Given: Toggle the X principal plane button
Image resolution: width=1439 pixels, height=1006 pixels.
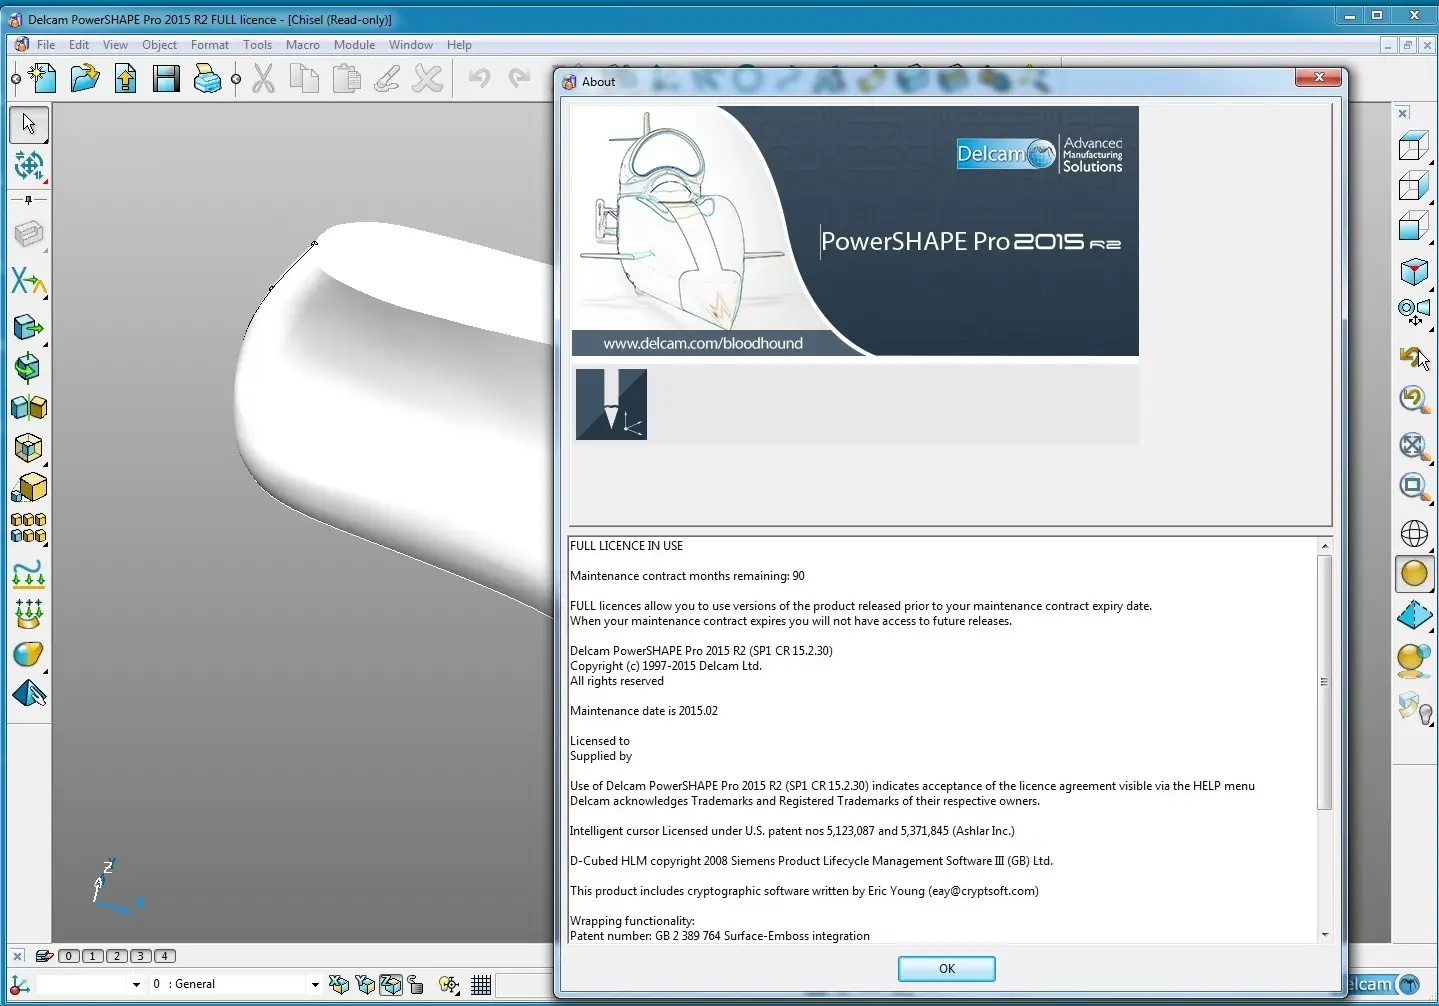Looking at the screenshot, I should 339,985.
